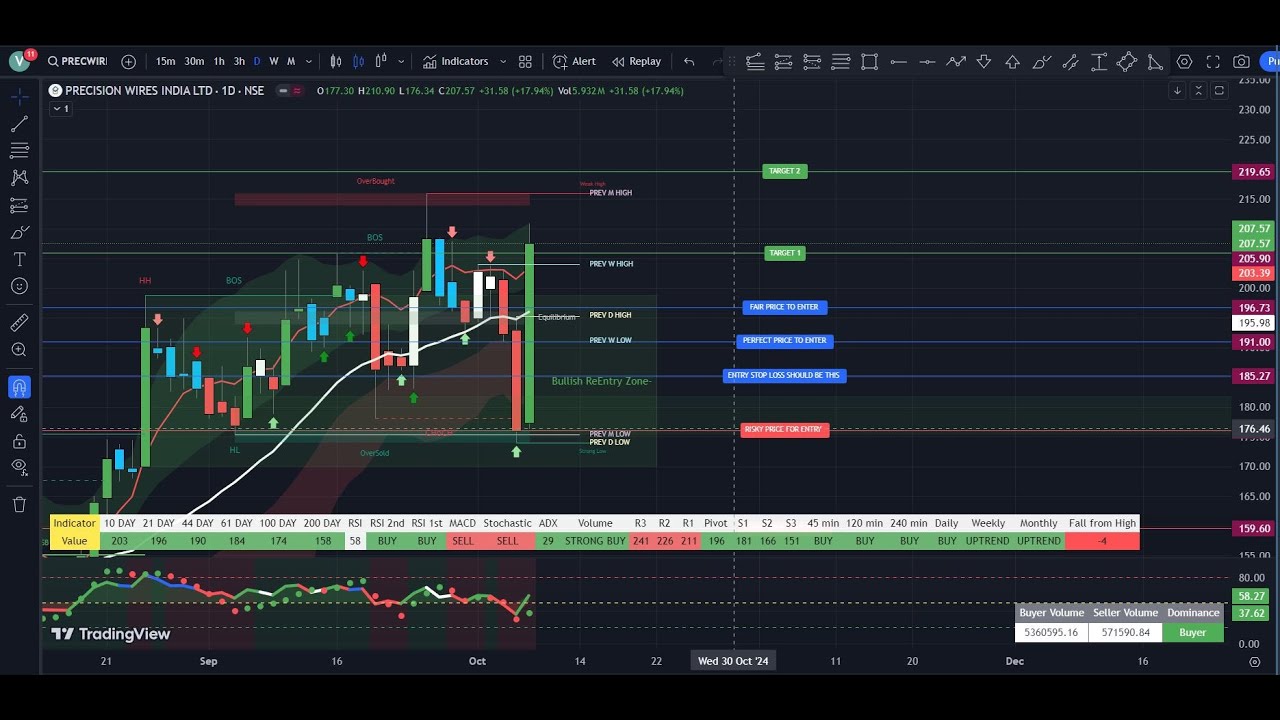
Task: Switch to the 3h interval
Action: coord(239,61)
